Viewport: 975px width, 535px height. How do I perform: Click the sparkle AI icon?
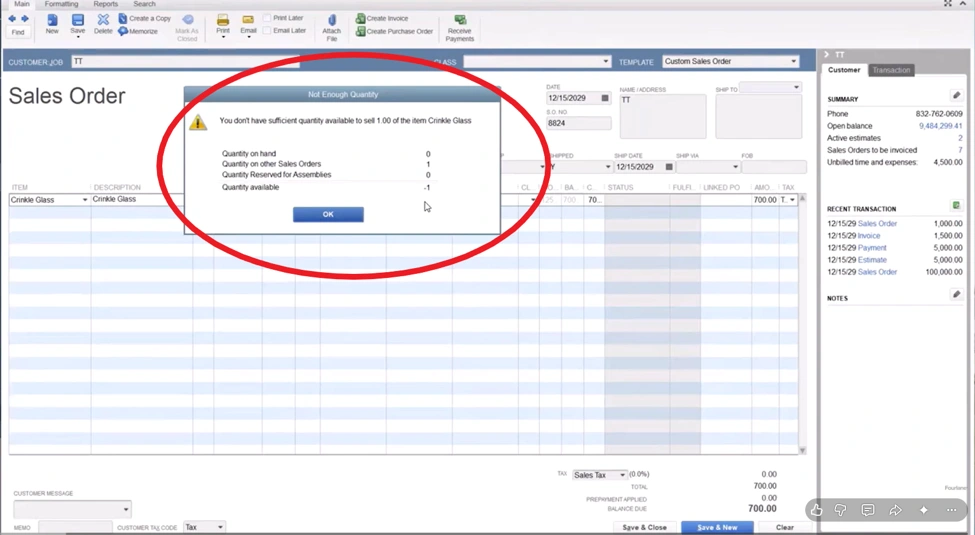[924, 510]
